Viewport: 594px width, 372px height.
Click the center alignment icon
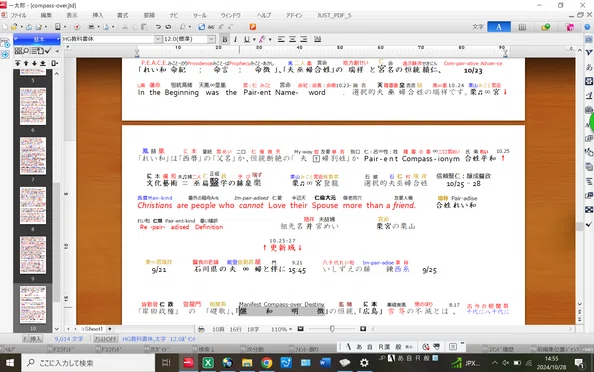click(x=292, y=39)
